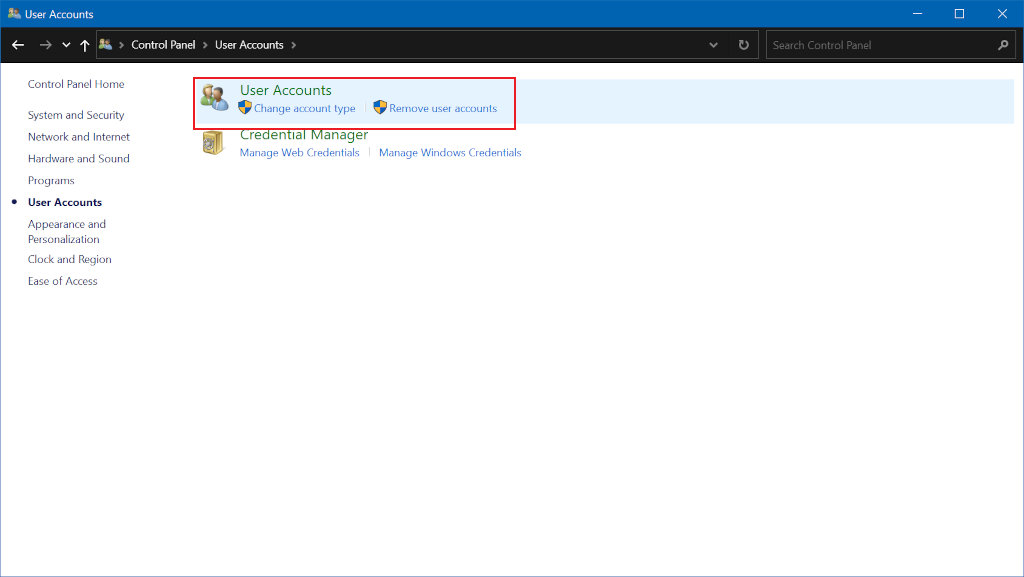1024x577 pixels.
Task: Maximize the User Accounts window
Action: point(959,14)
